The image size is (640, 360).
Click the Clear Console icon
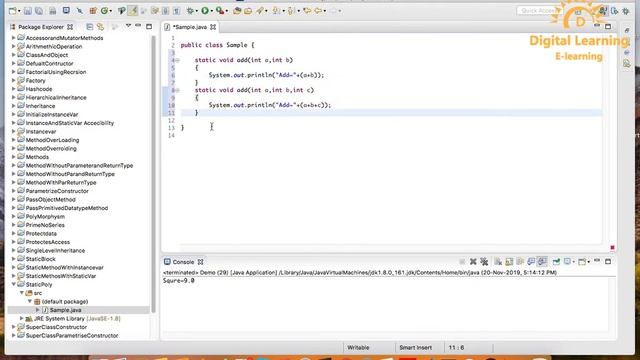point(498,262)
